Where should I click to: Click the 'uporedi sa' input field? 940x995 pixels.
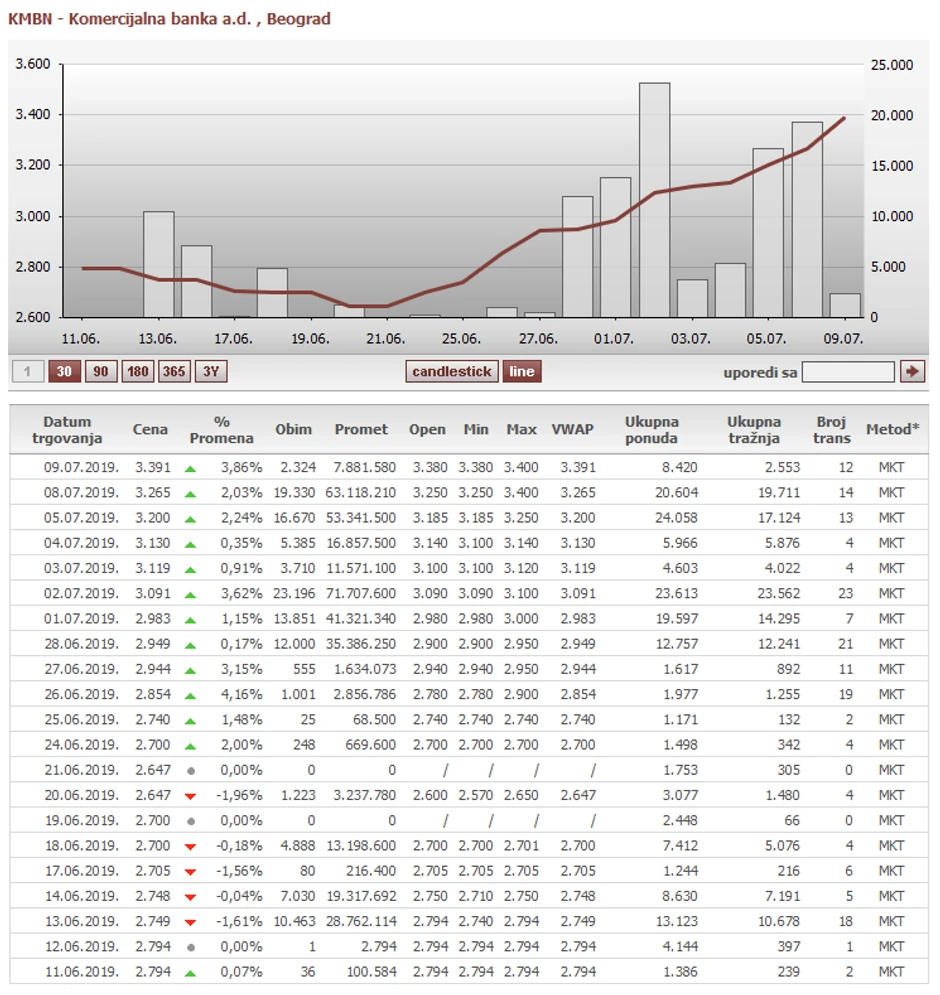point(848,372)
